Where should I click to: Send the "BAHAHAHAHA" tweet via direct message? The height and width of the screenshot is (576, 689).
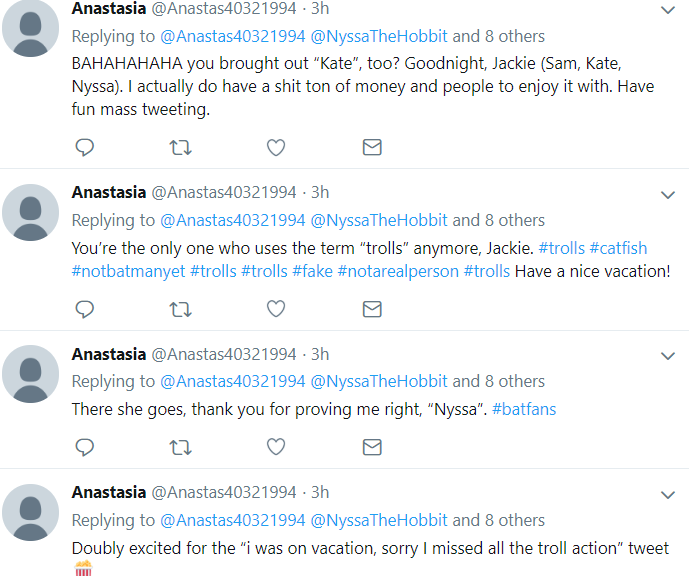[x=372, y=147]
